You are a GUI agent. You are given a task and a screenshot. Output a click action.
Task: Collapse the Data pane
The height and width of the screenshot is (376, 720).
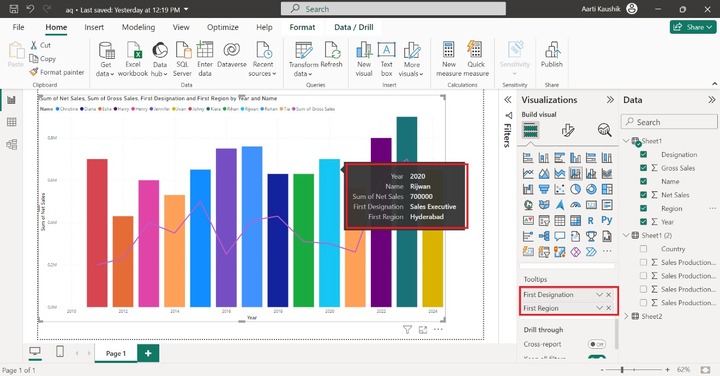(711, 100)
